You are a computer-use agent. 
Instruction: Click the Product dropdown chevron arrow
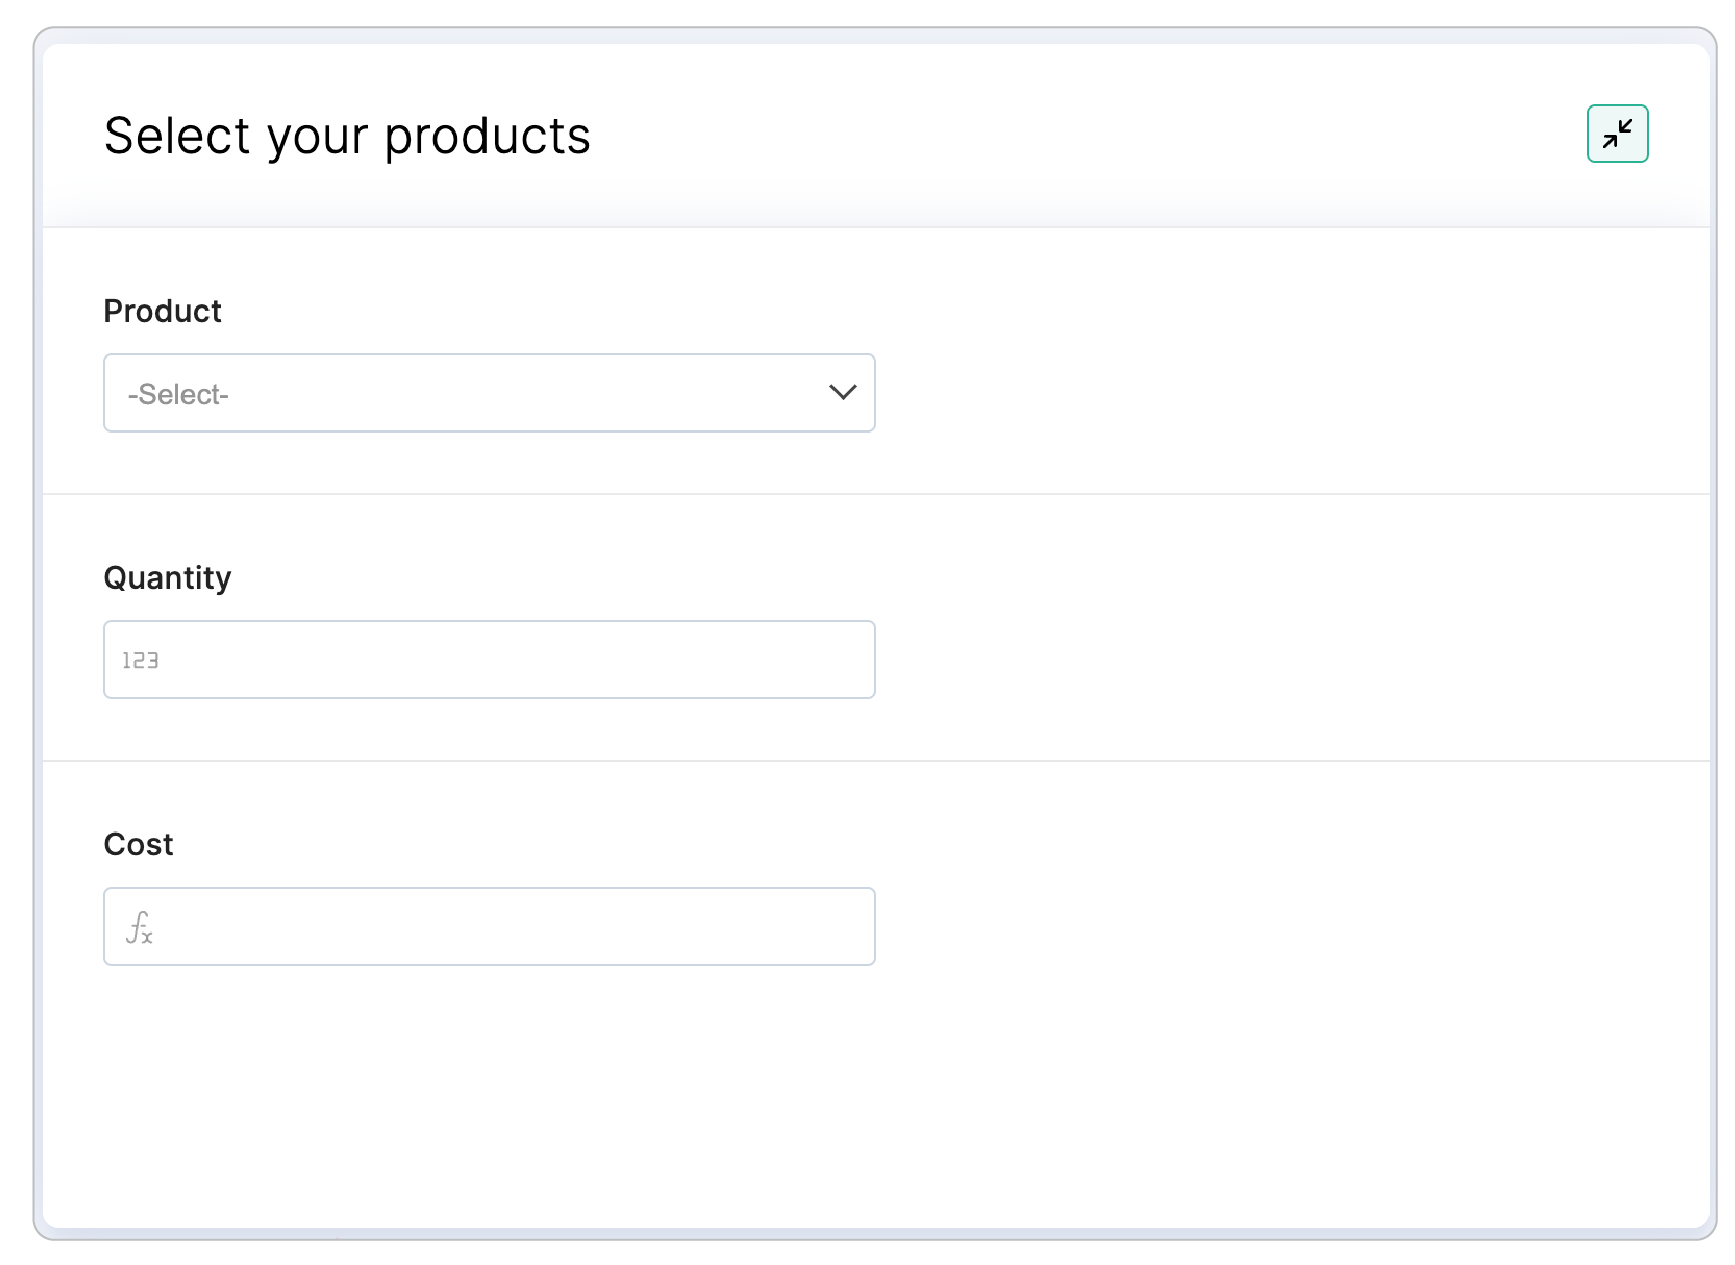click(x=842, y=393)
